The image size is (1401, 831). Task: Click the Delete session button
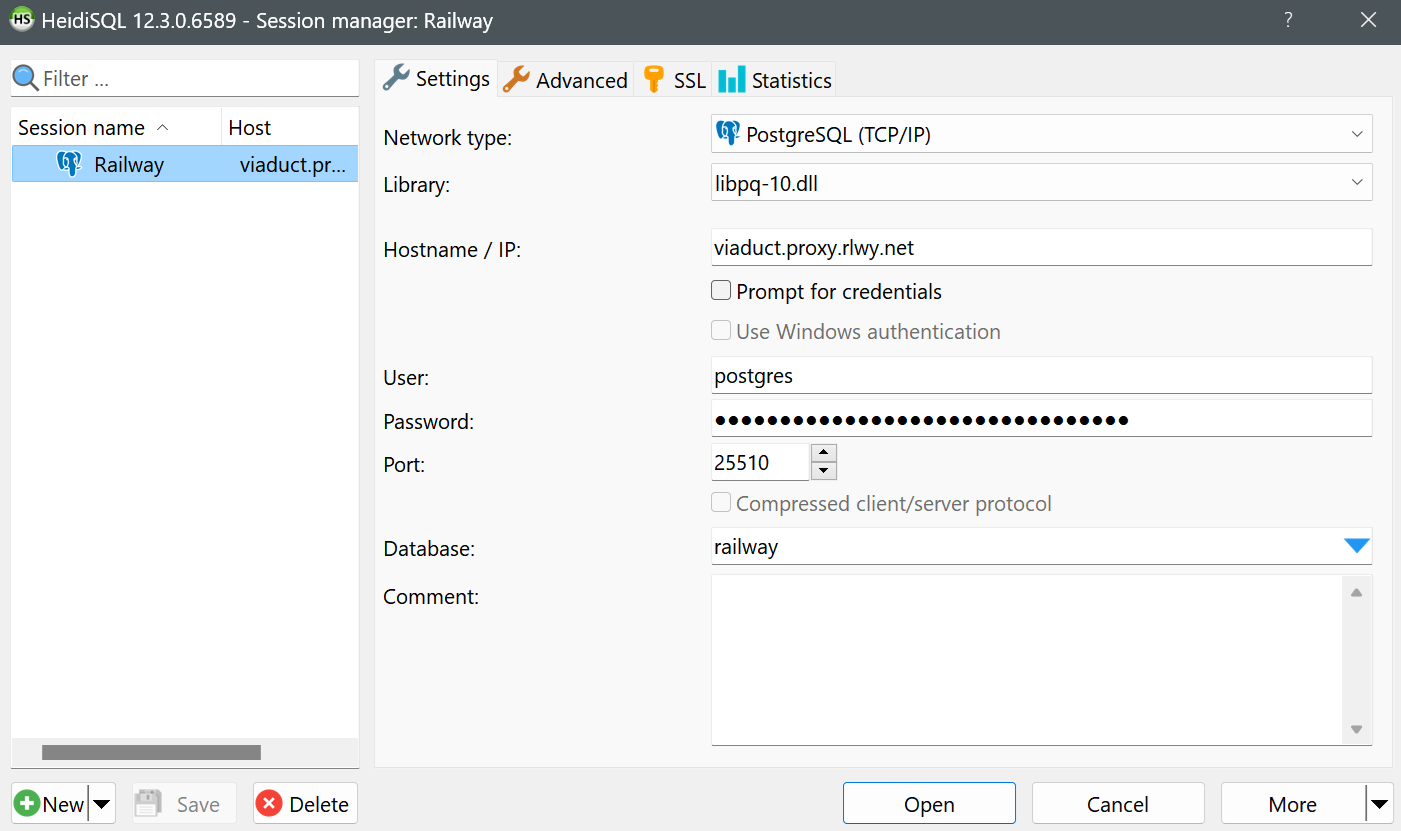click(x=305, y=804)
